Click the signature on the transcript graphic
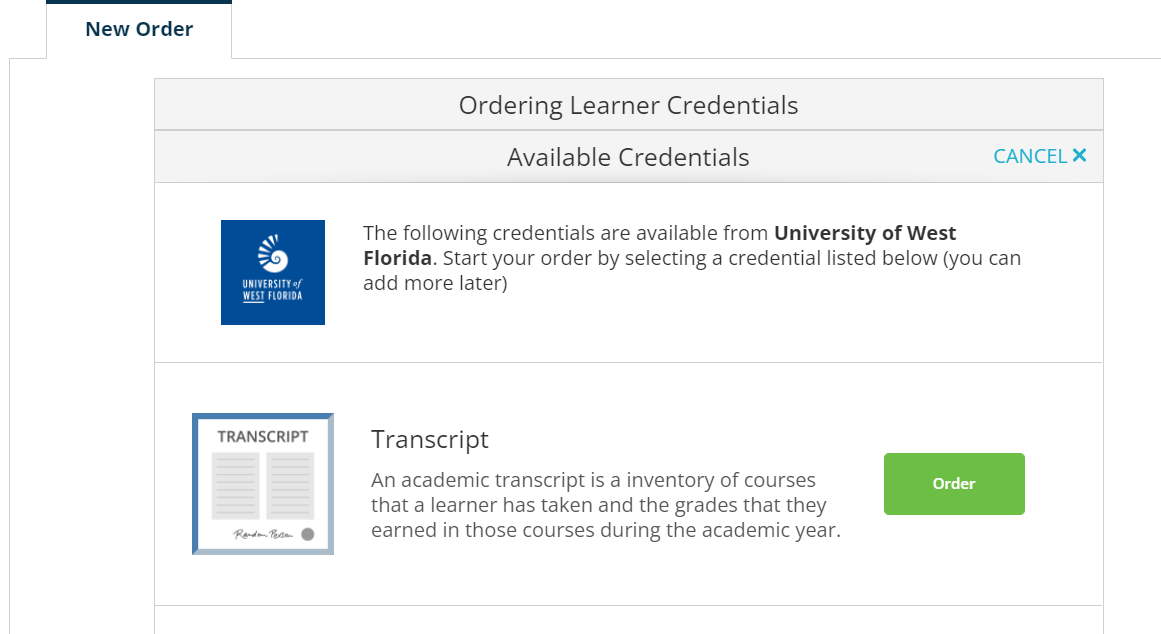The width and height of the screenshot is (1161, 634). click(263, 534)
